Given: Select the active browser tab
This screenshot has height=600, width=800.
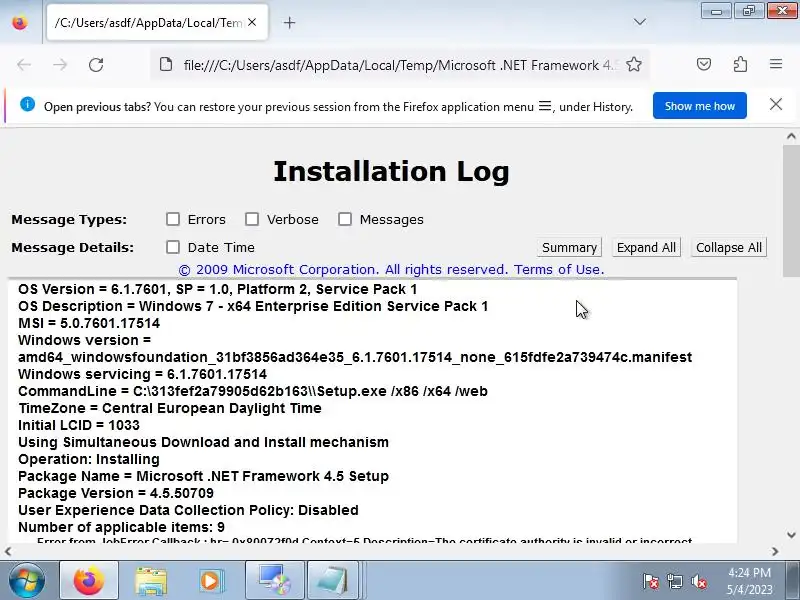Looking at the screenshot, I should [x=157, y=22].
